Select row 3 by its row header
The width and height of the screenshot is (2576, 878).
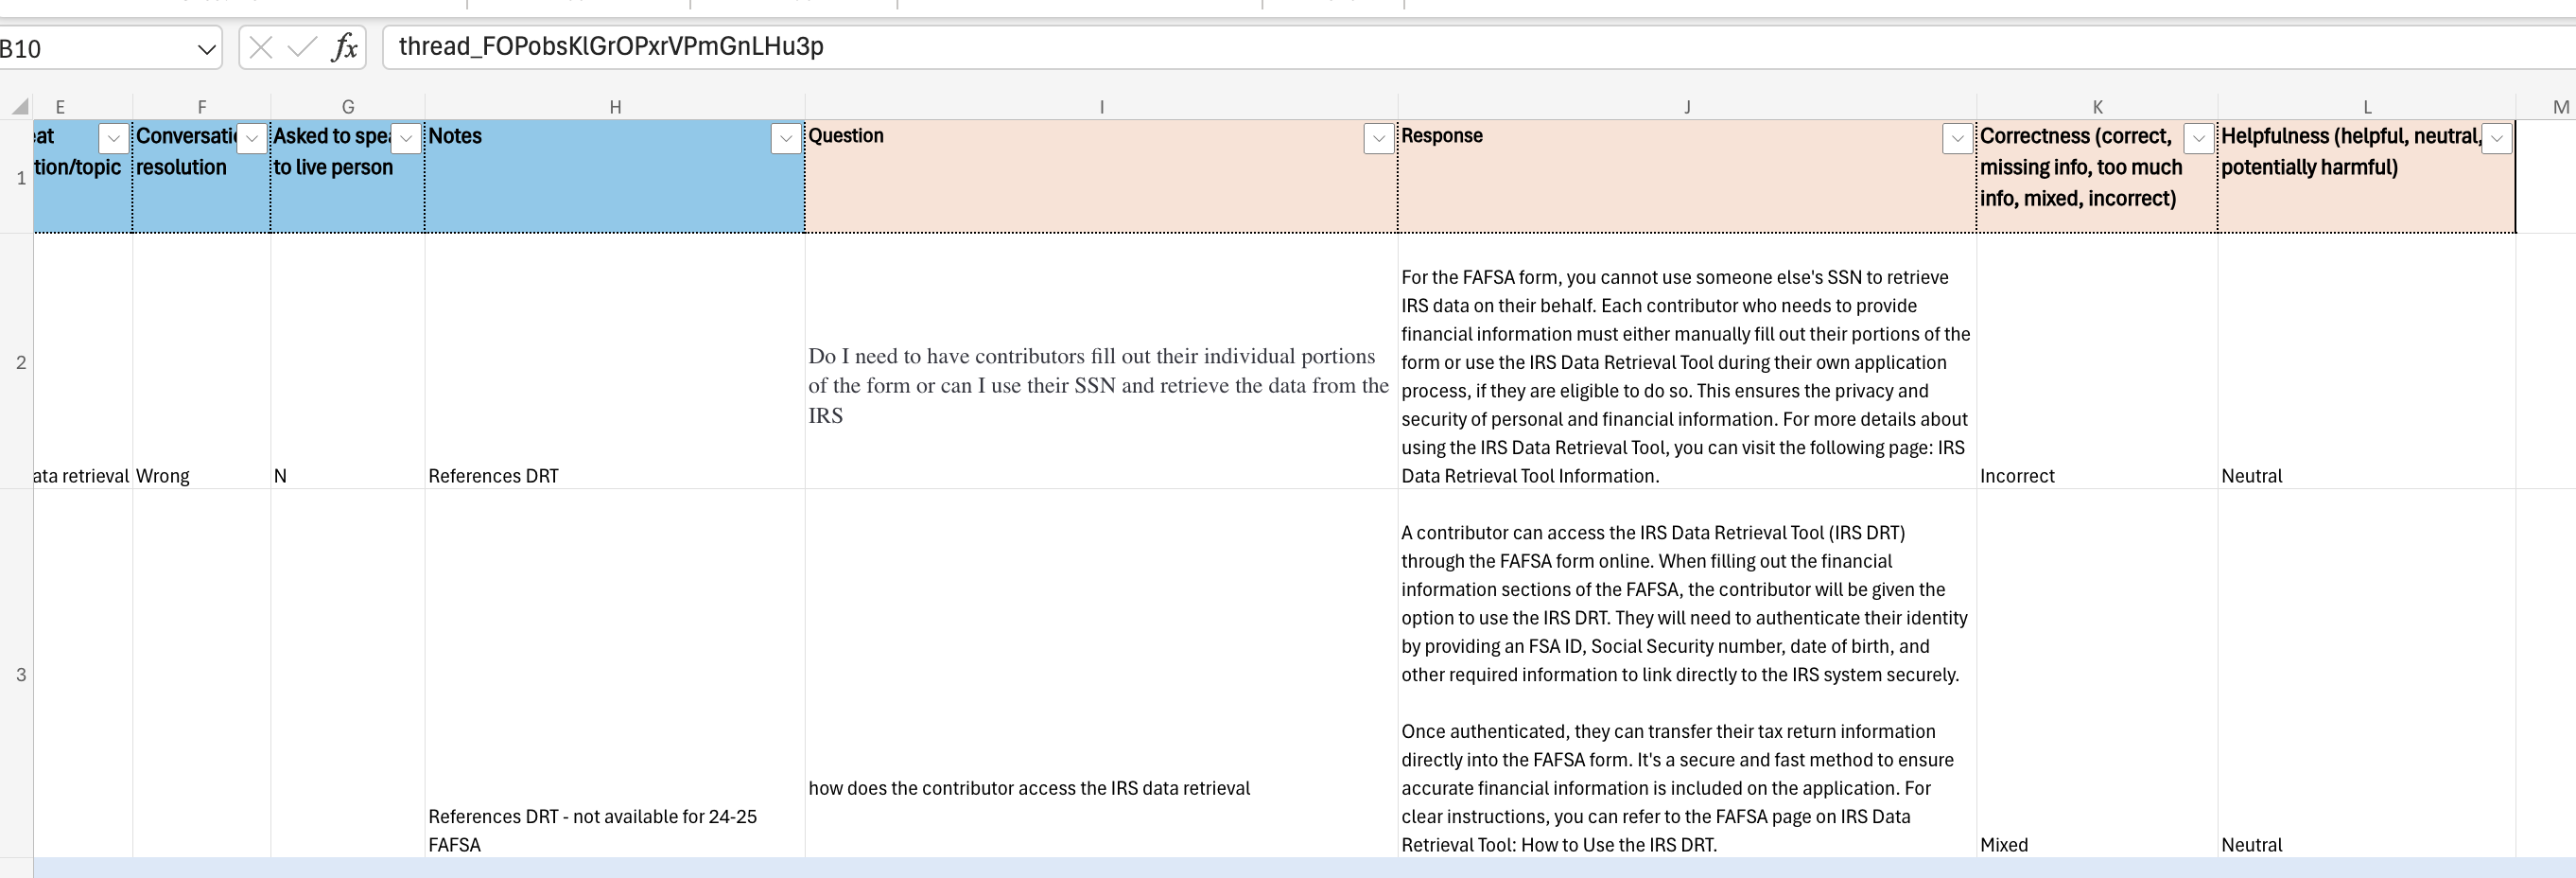(x=20, y=674)
